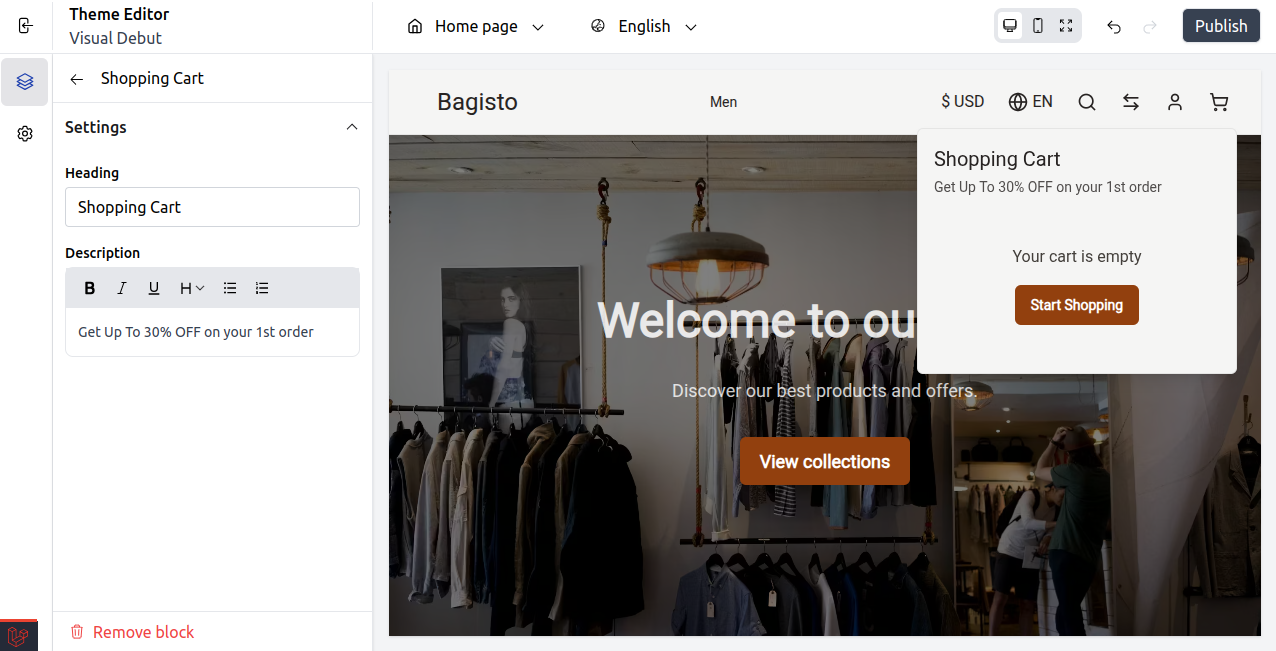
Task: Toggle underline formatting in Description
Action: click(154, 288)
